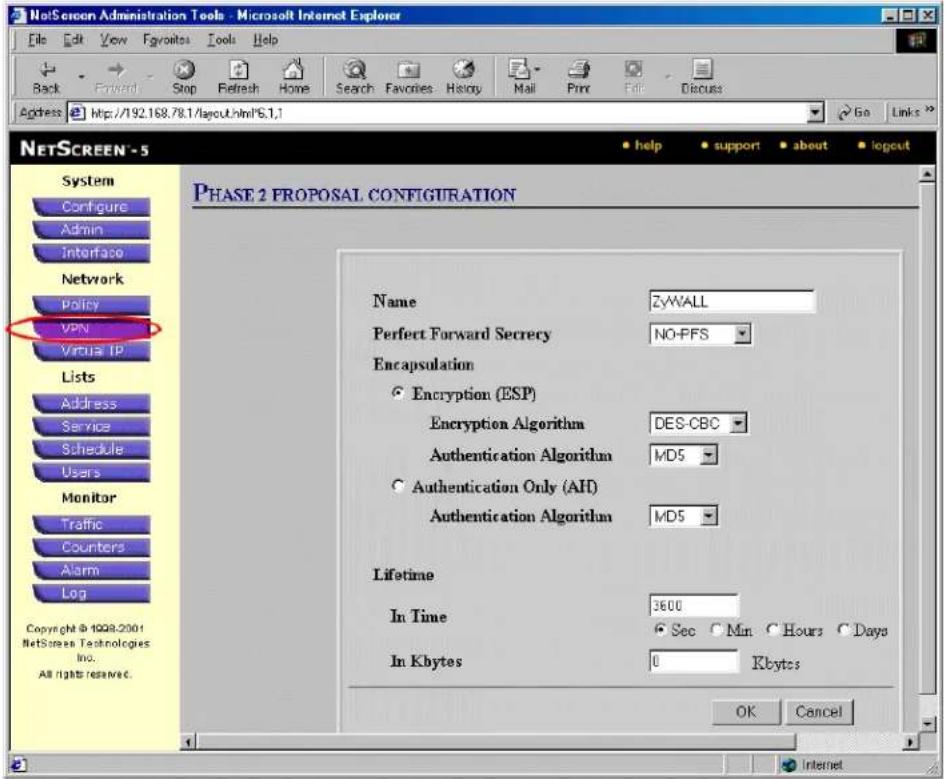Open the Traffic monitor button
The height and width of the screenshot is (779, 946).
click(x=92, y=524)
